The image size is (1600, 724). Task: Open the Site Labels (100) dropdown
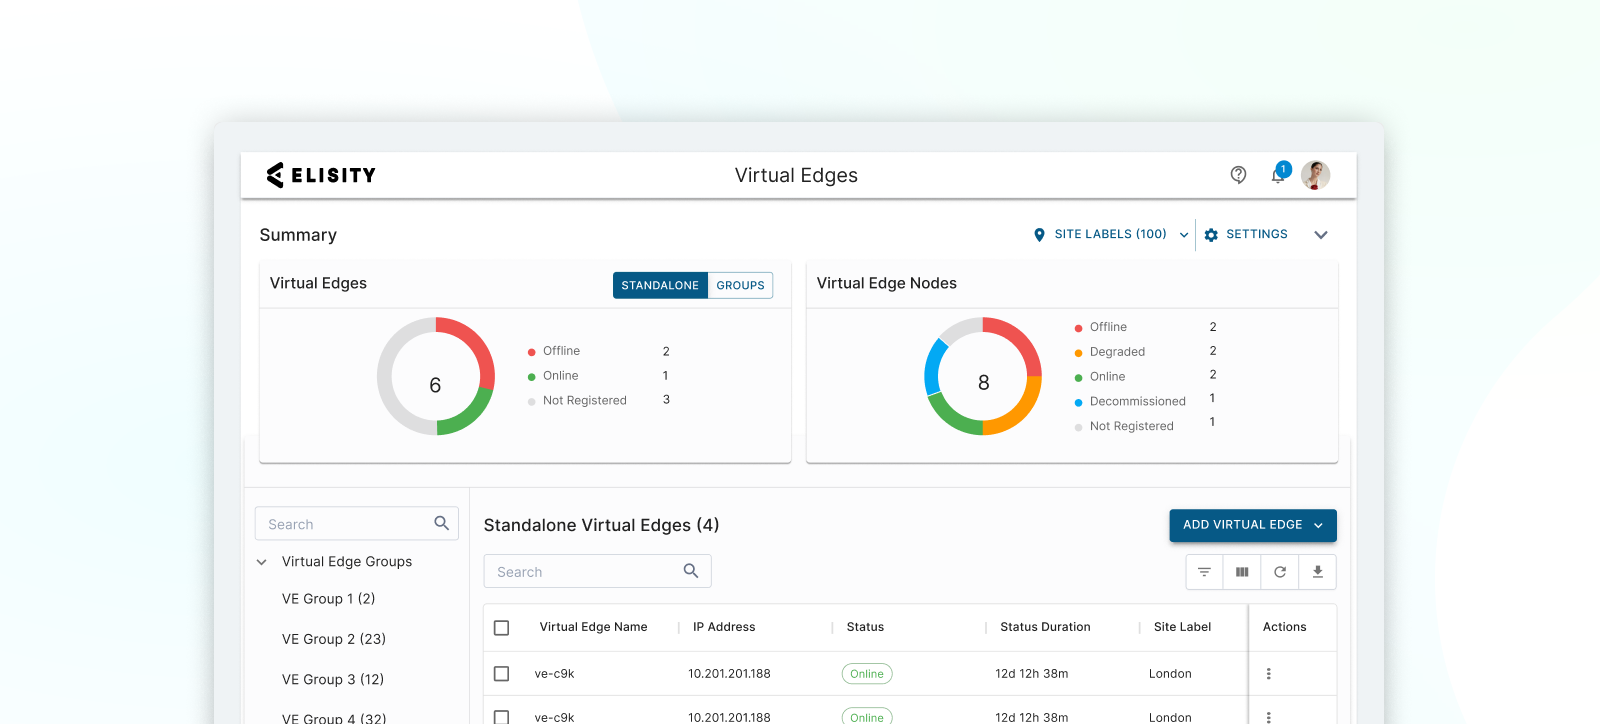coord(1111,235)
